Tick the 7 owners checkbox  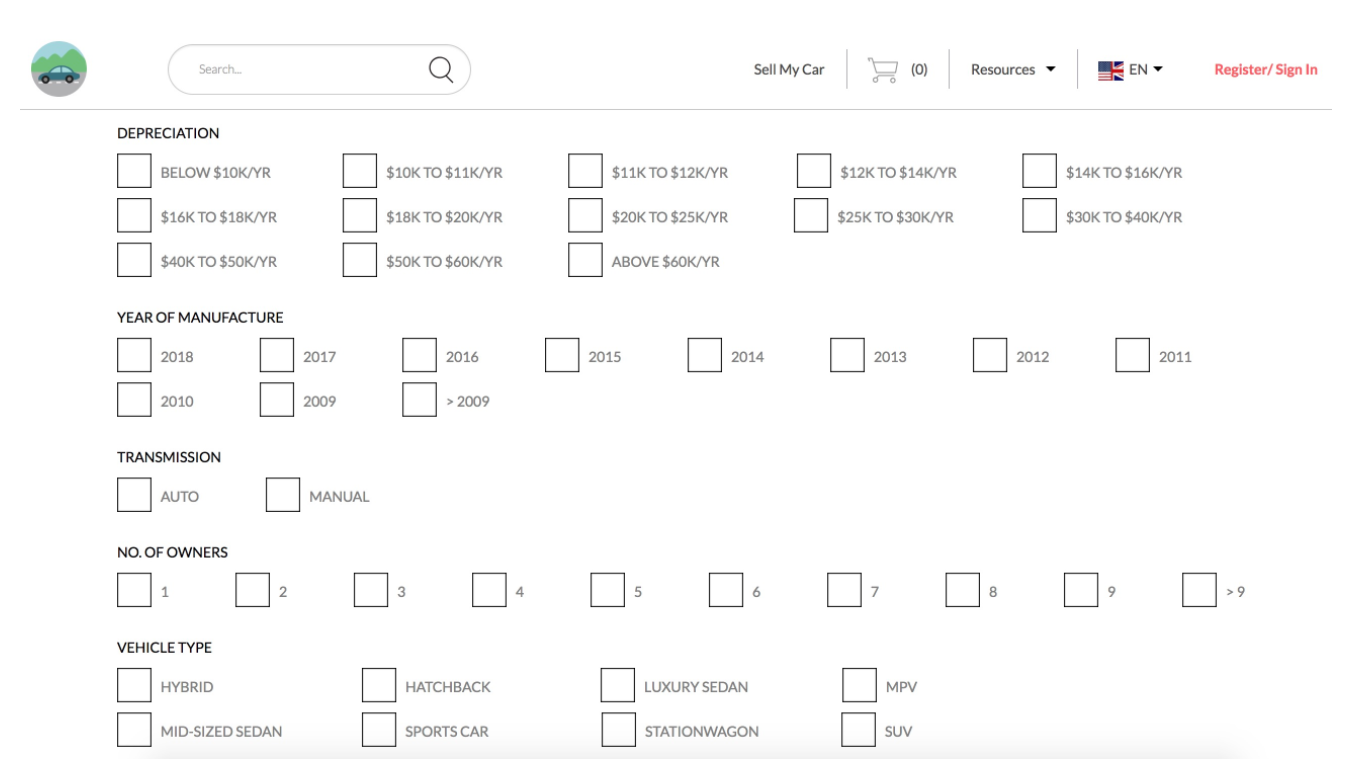pos(845,590)
